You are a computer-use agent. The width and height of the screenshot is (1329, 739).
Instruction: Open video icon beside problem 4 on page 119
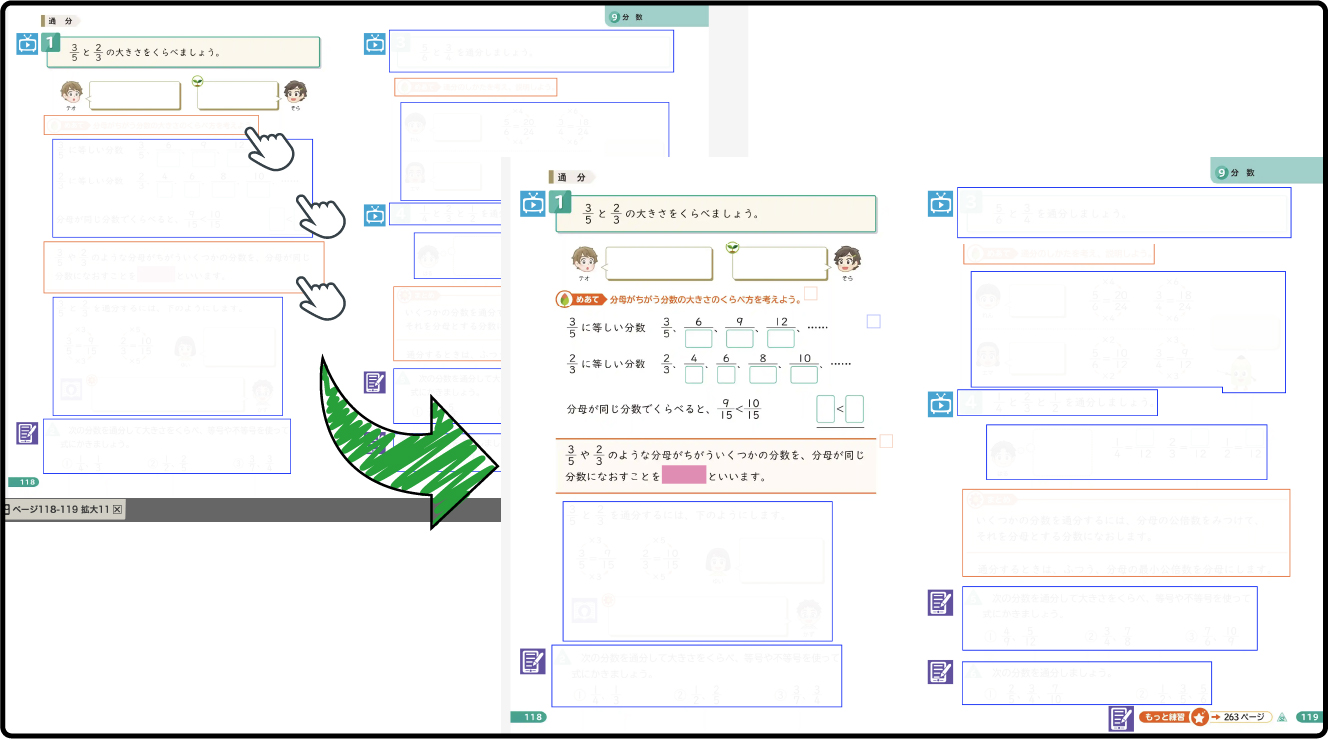(940, 403)
